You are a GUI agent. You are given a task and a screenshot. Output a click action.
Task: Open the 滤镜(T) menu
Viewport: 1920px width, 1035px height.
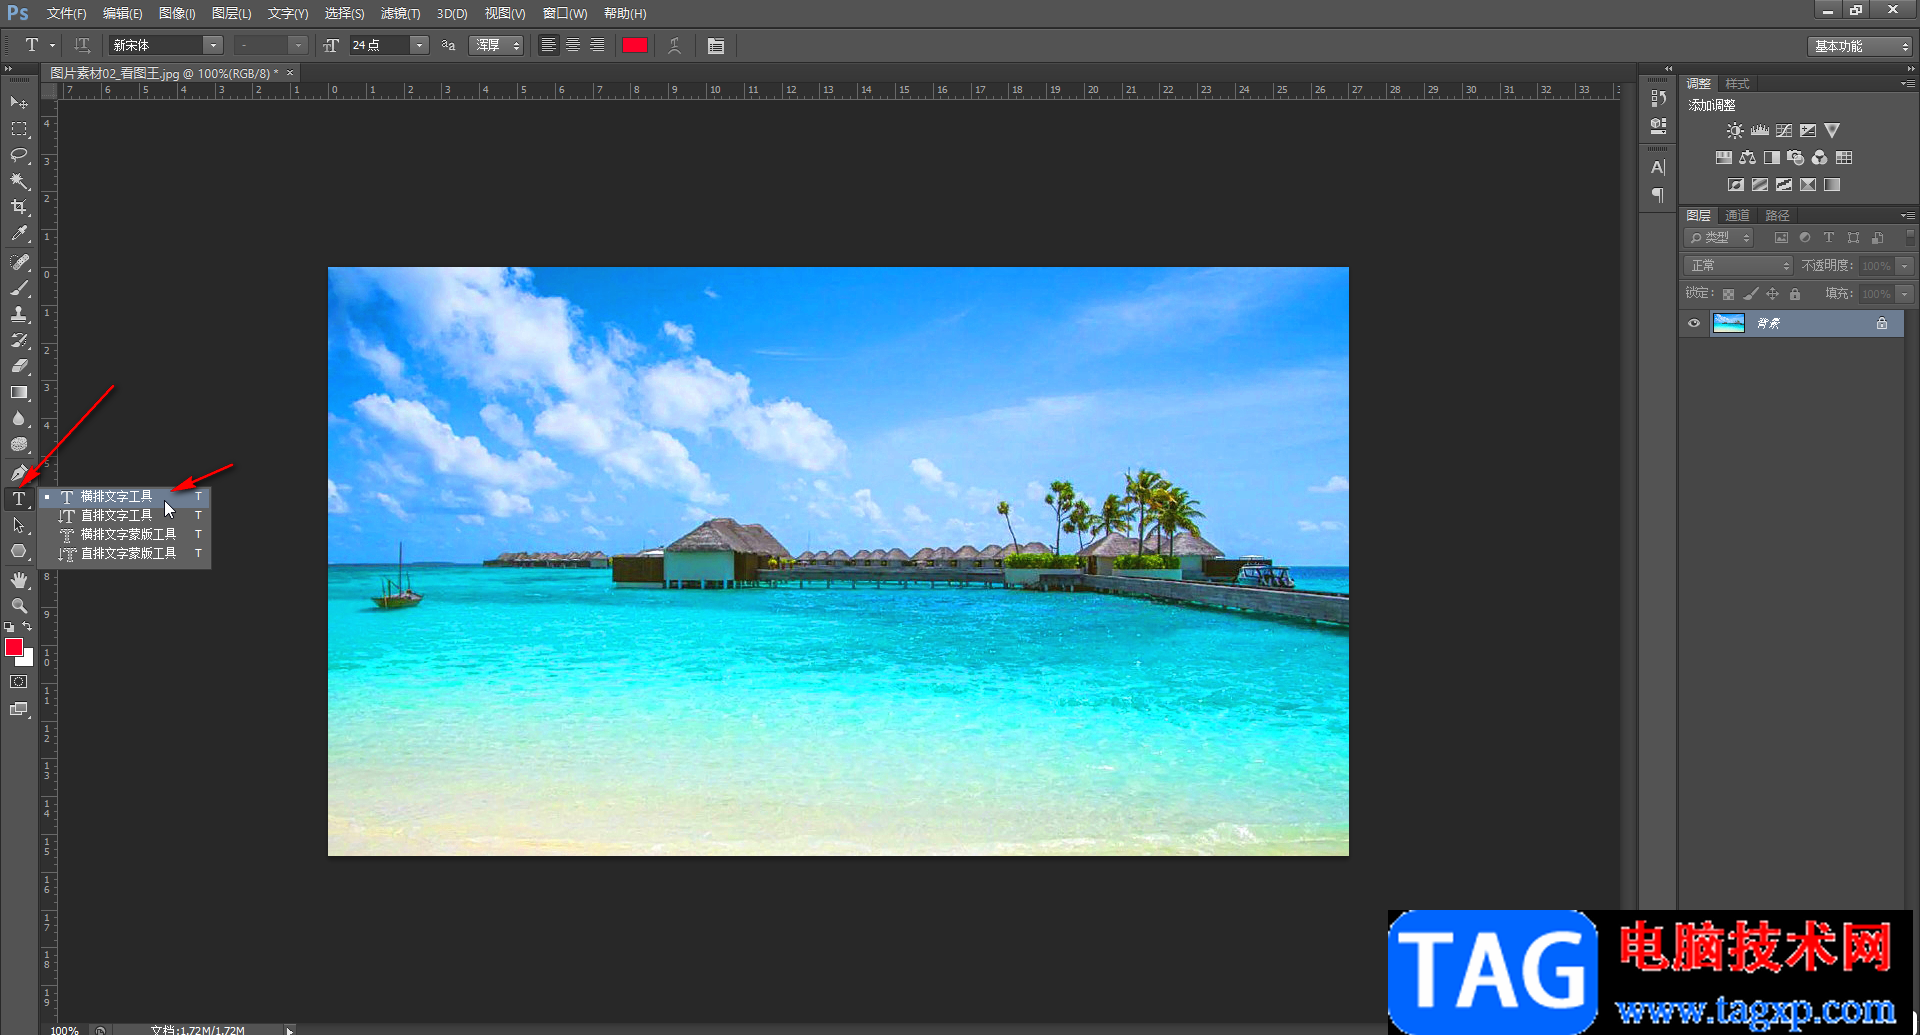pos(400,14)
